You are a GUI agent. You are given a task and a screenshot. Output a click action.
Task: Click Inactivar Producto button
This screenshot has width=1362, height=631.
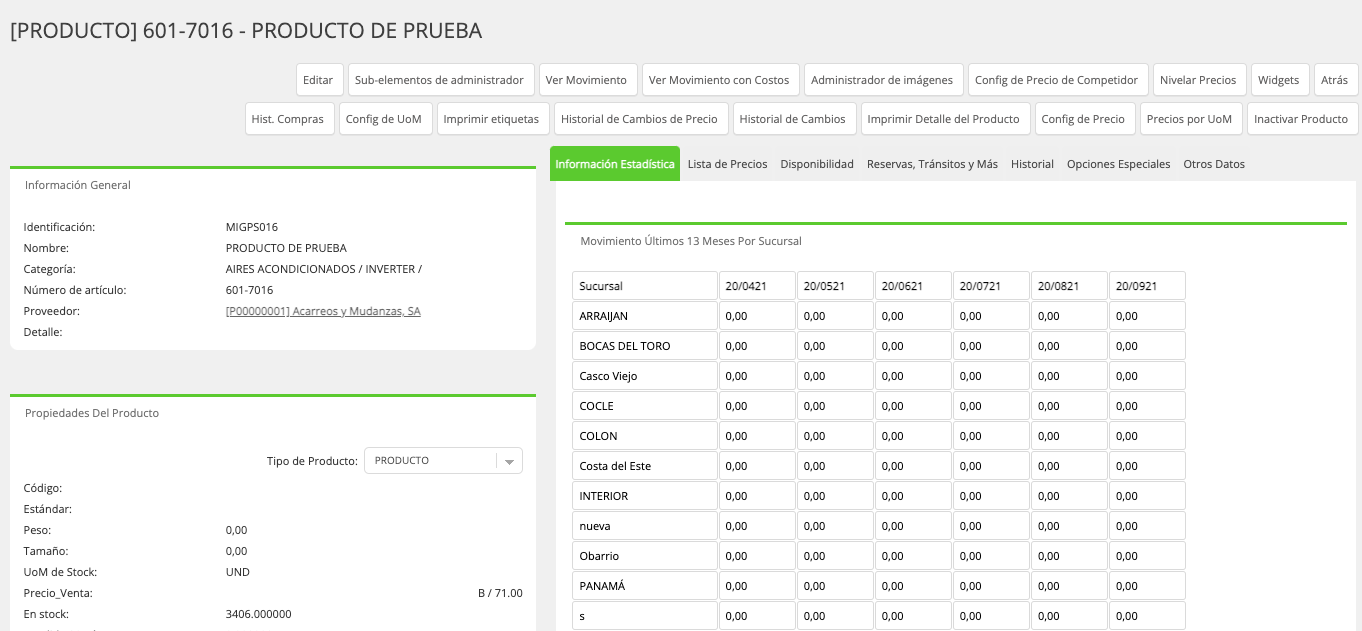1301,119
